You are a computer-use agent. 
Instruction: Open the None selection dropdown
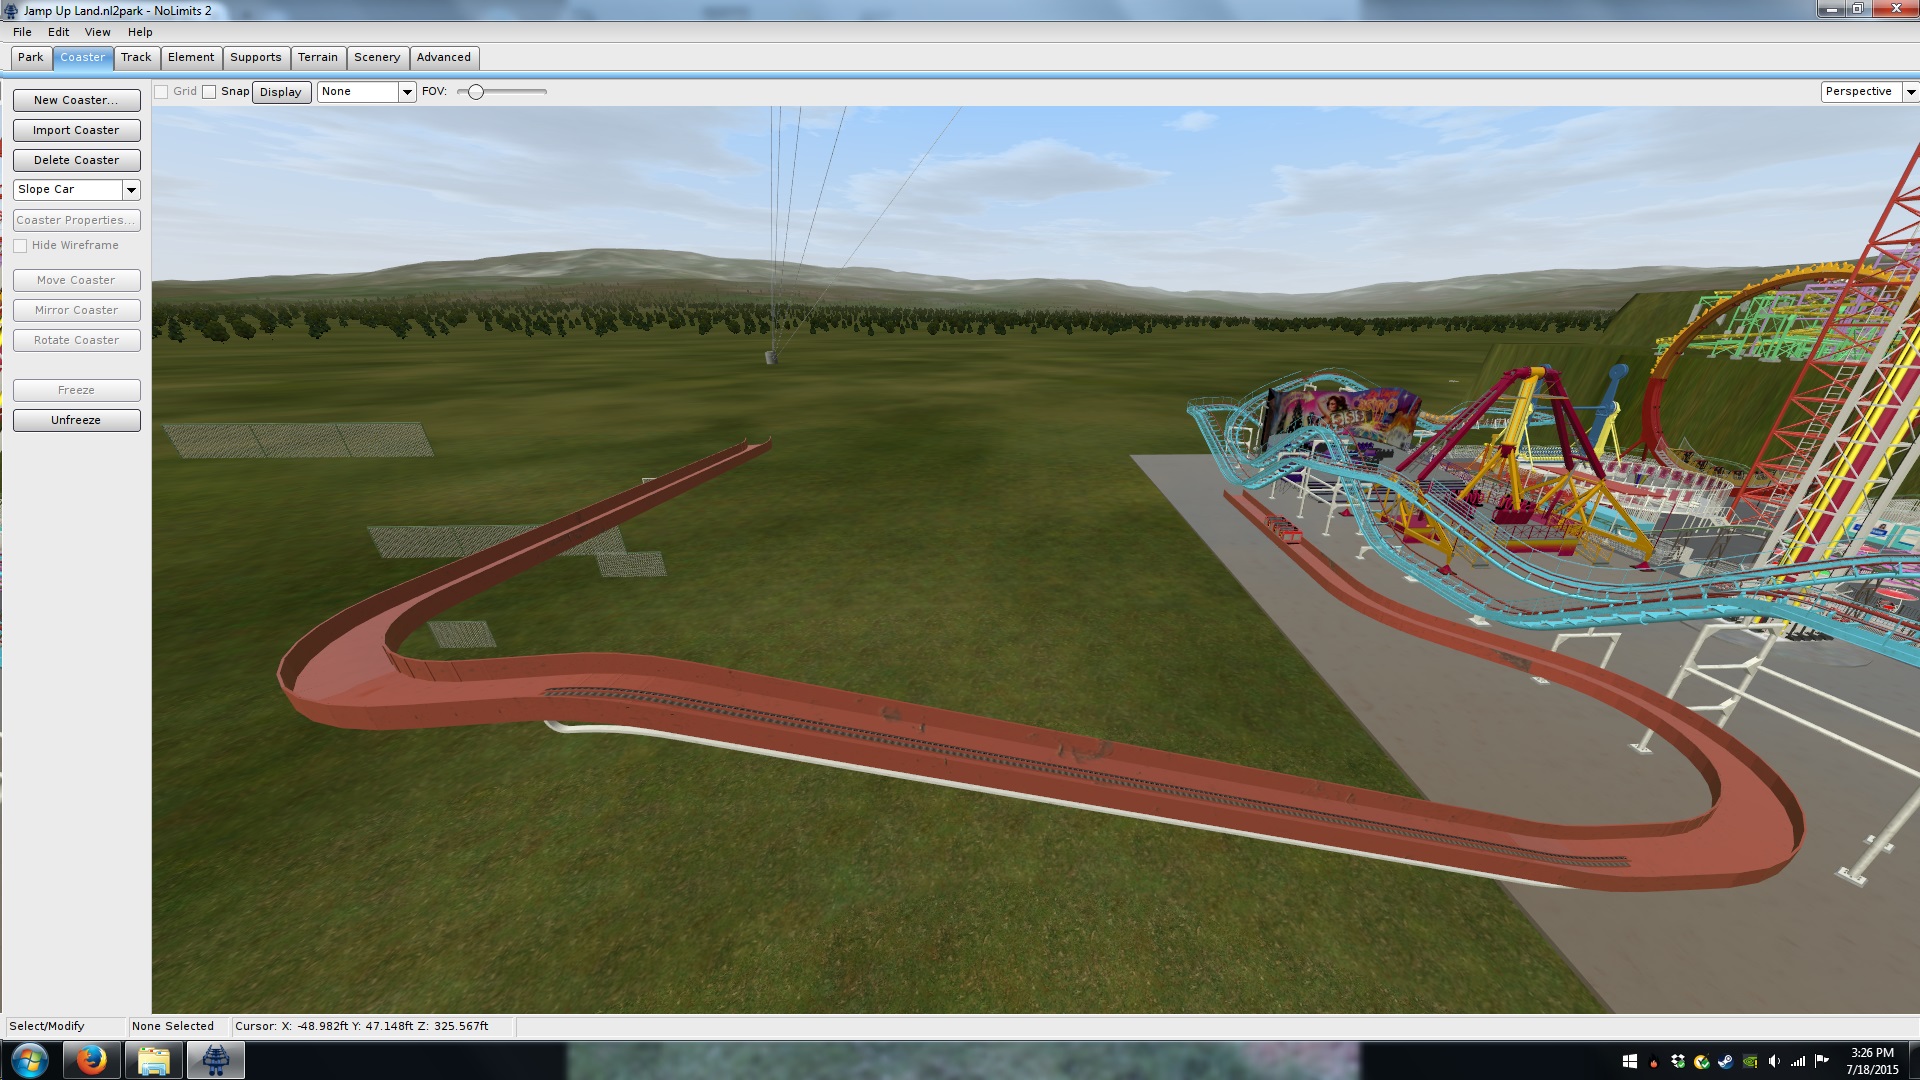pos(407,92)
